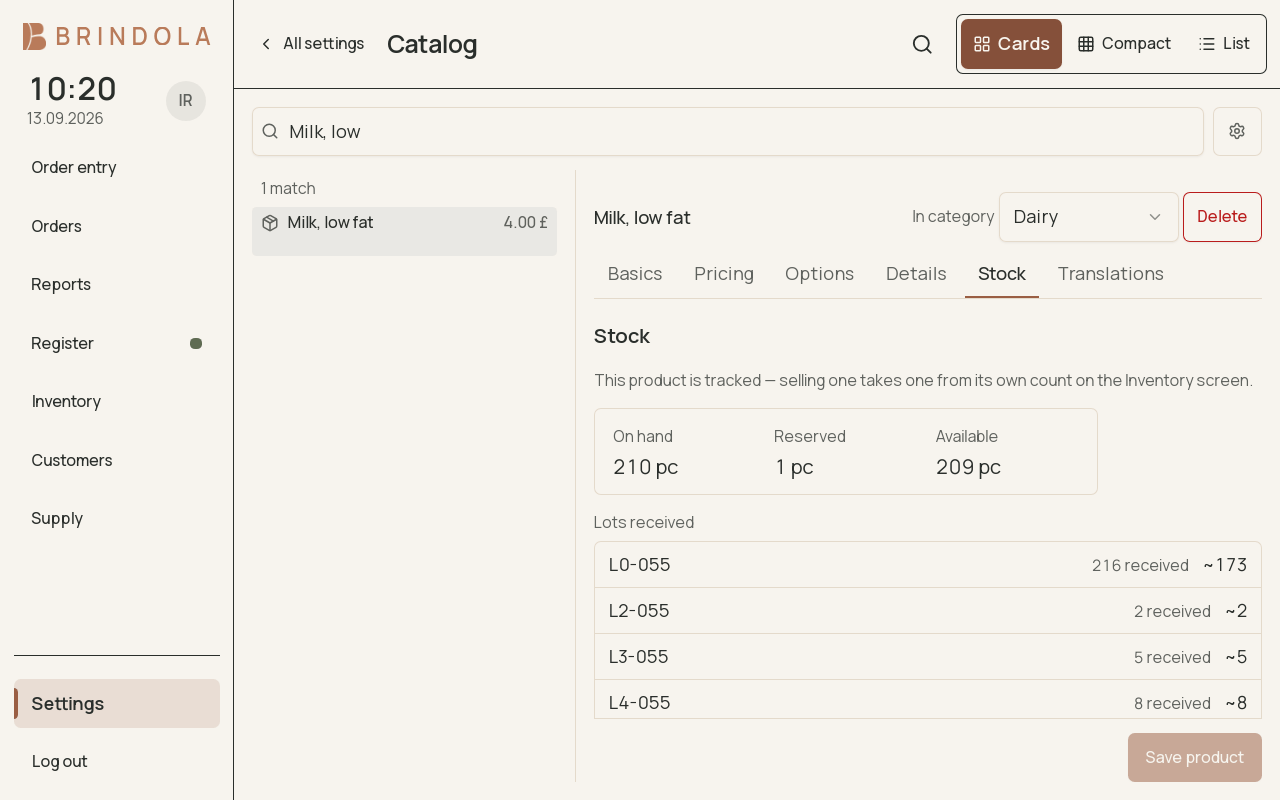Switch to List view

[x=1224, y=44]
